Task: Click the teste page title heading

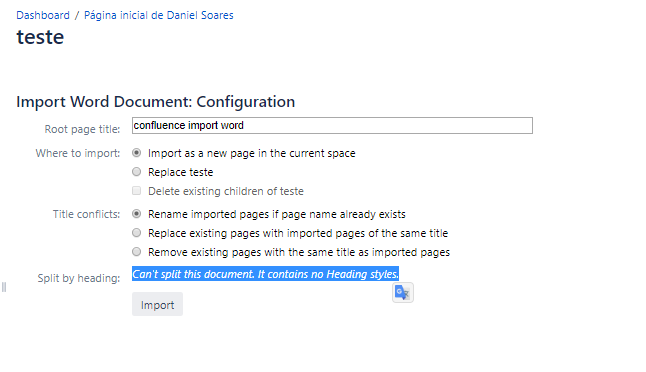Action: coord(40,37)
